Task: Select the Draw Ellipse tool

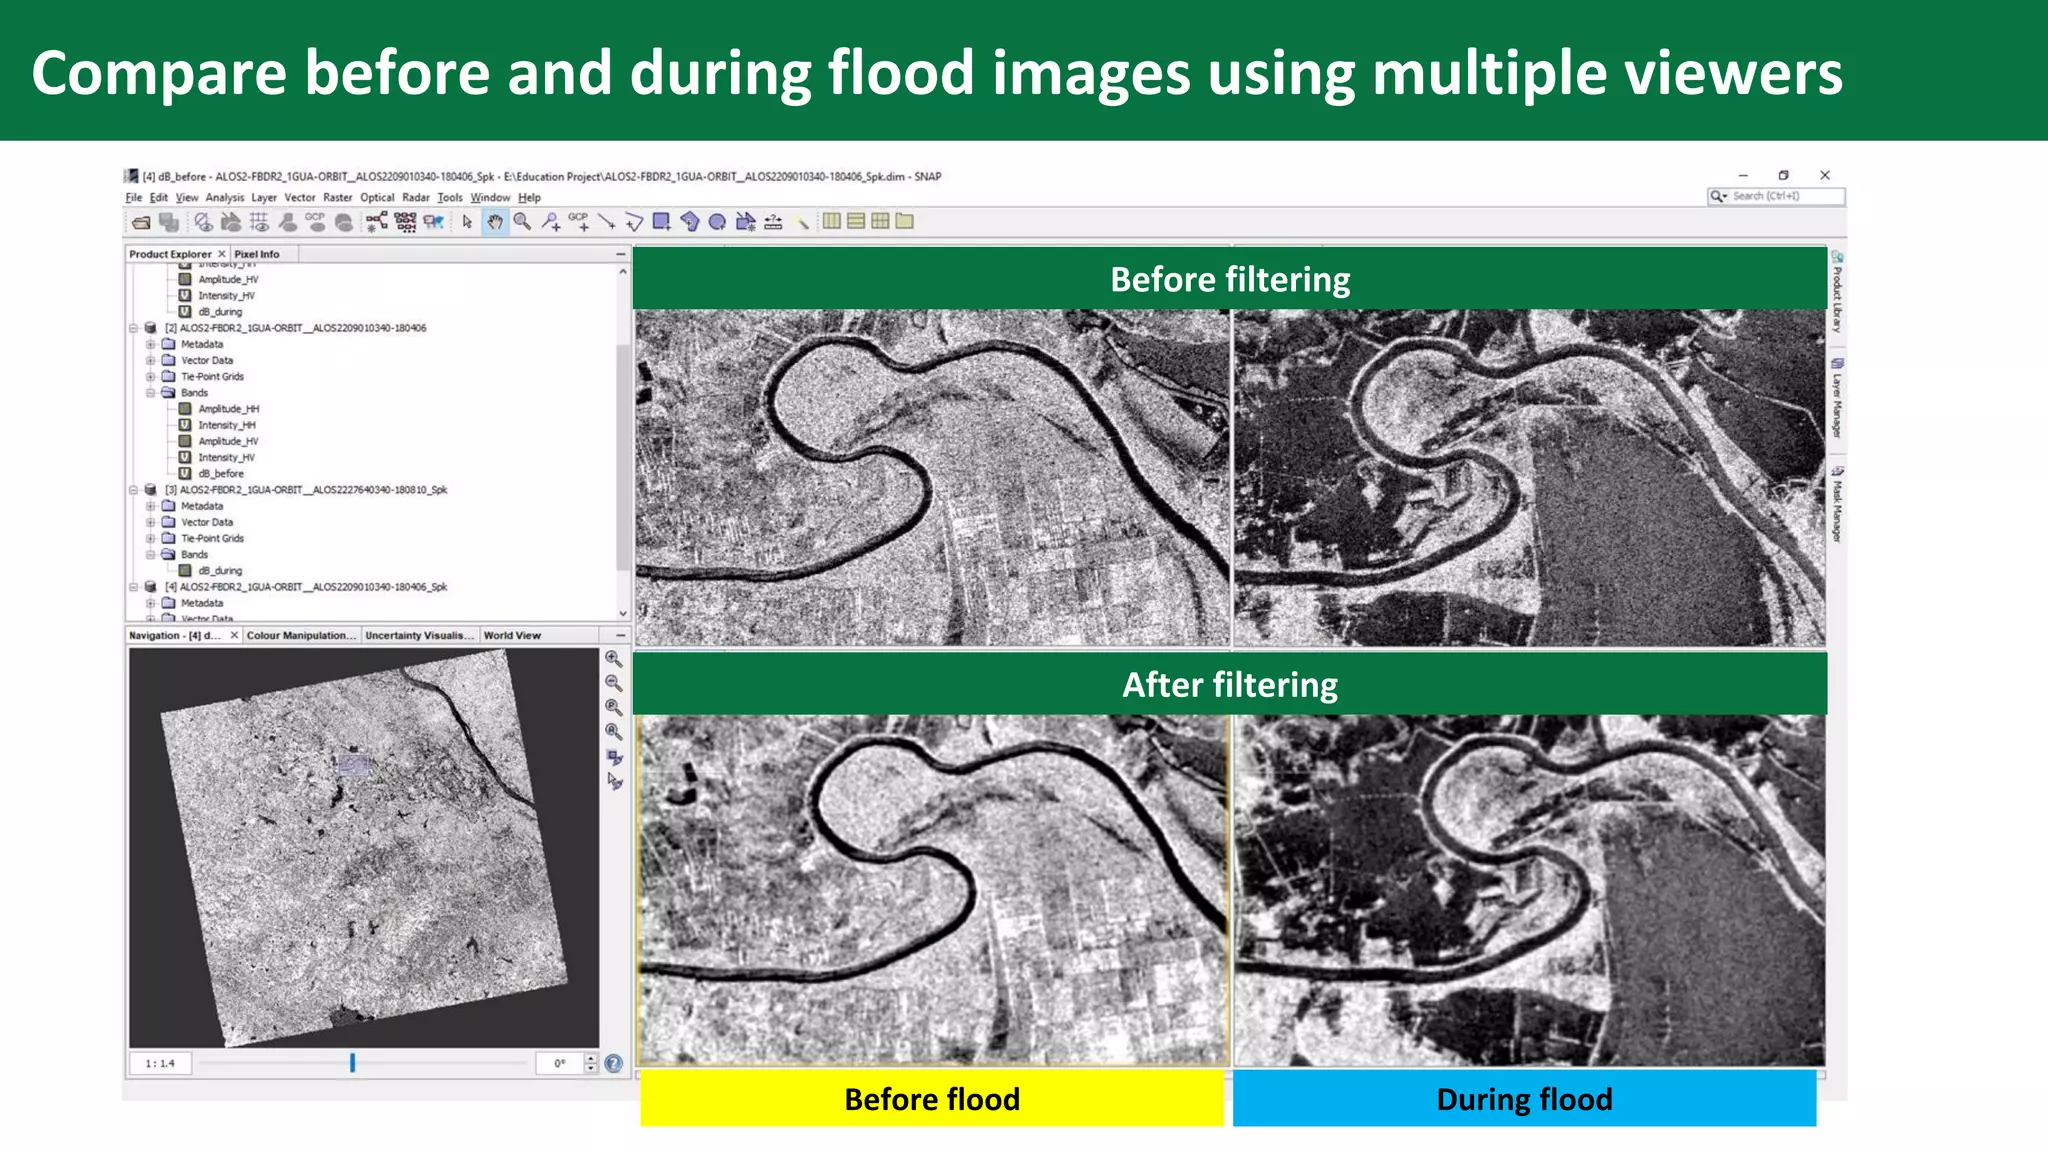Action: coord(717,222)
